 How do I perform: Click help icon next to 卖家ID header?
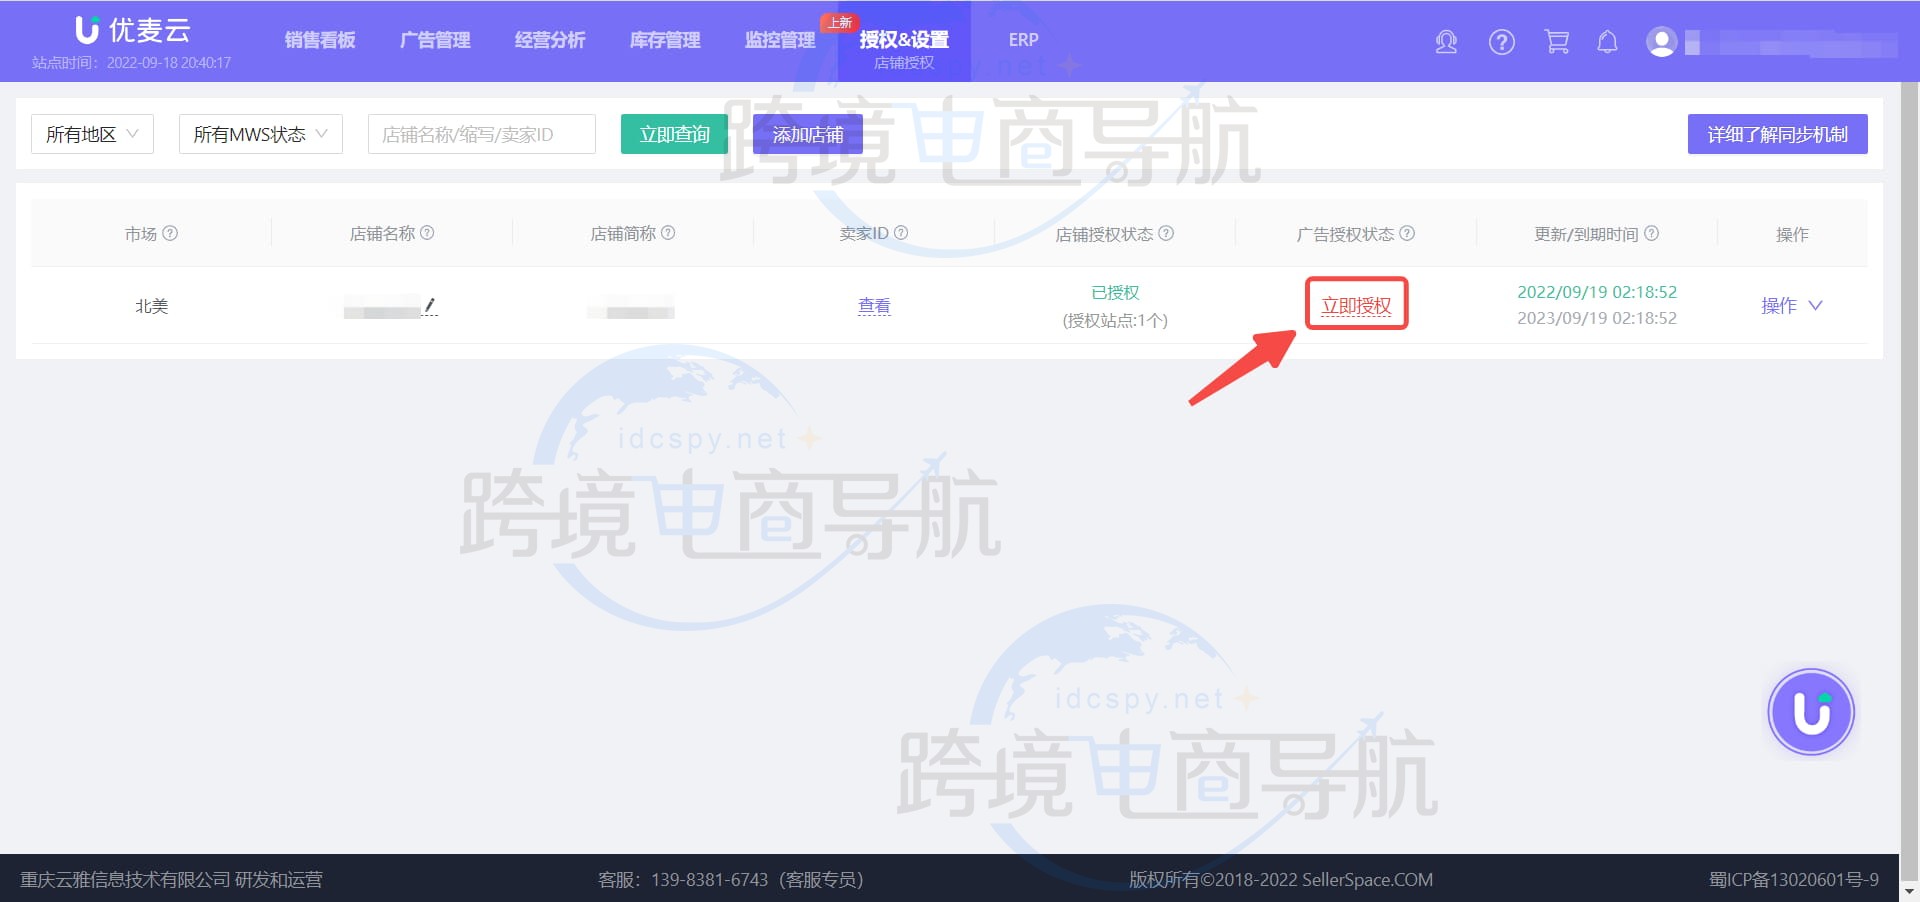coord(901,233)
